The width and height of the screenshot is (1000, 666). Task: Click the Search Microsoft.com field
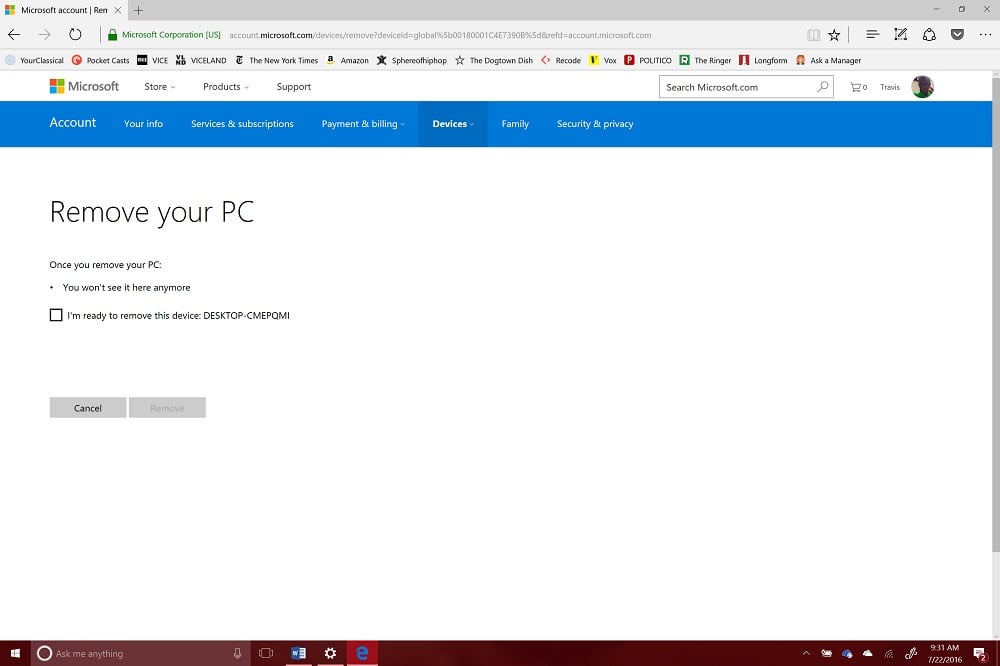(x=740, y=86)
